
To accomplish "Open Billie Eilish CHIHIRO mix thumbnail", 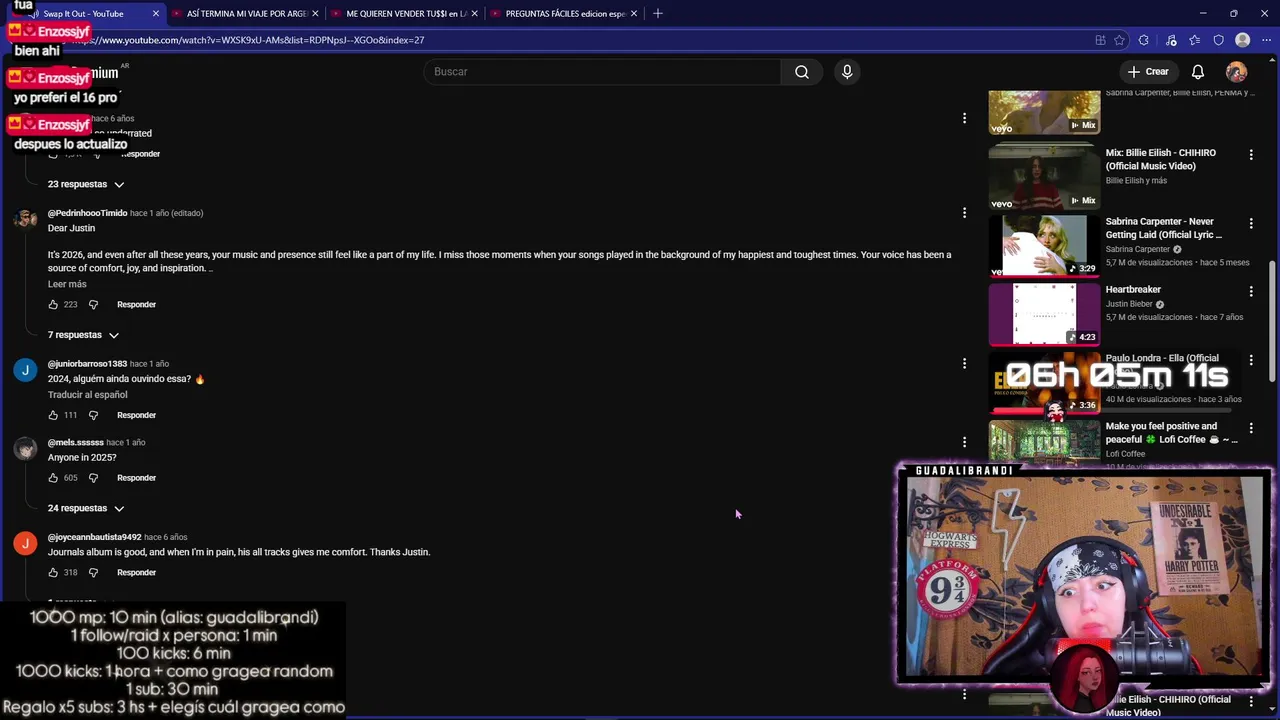I will tap(1044, 177).
